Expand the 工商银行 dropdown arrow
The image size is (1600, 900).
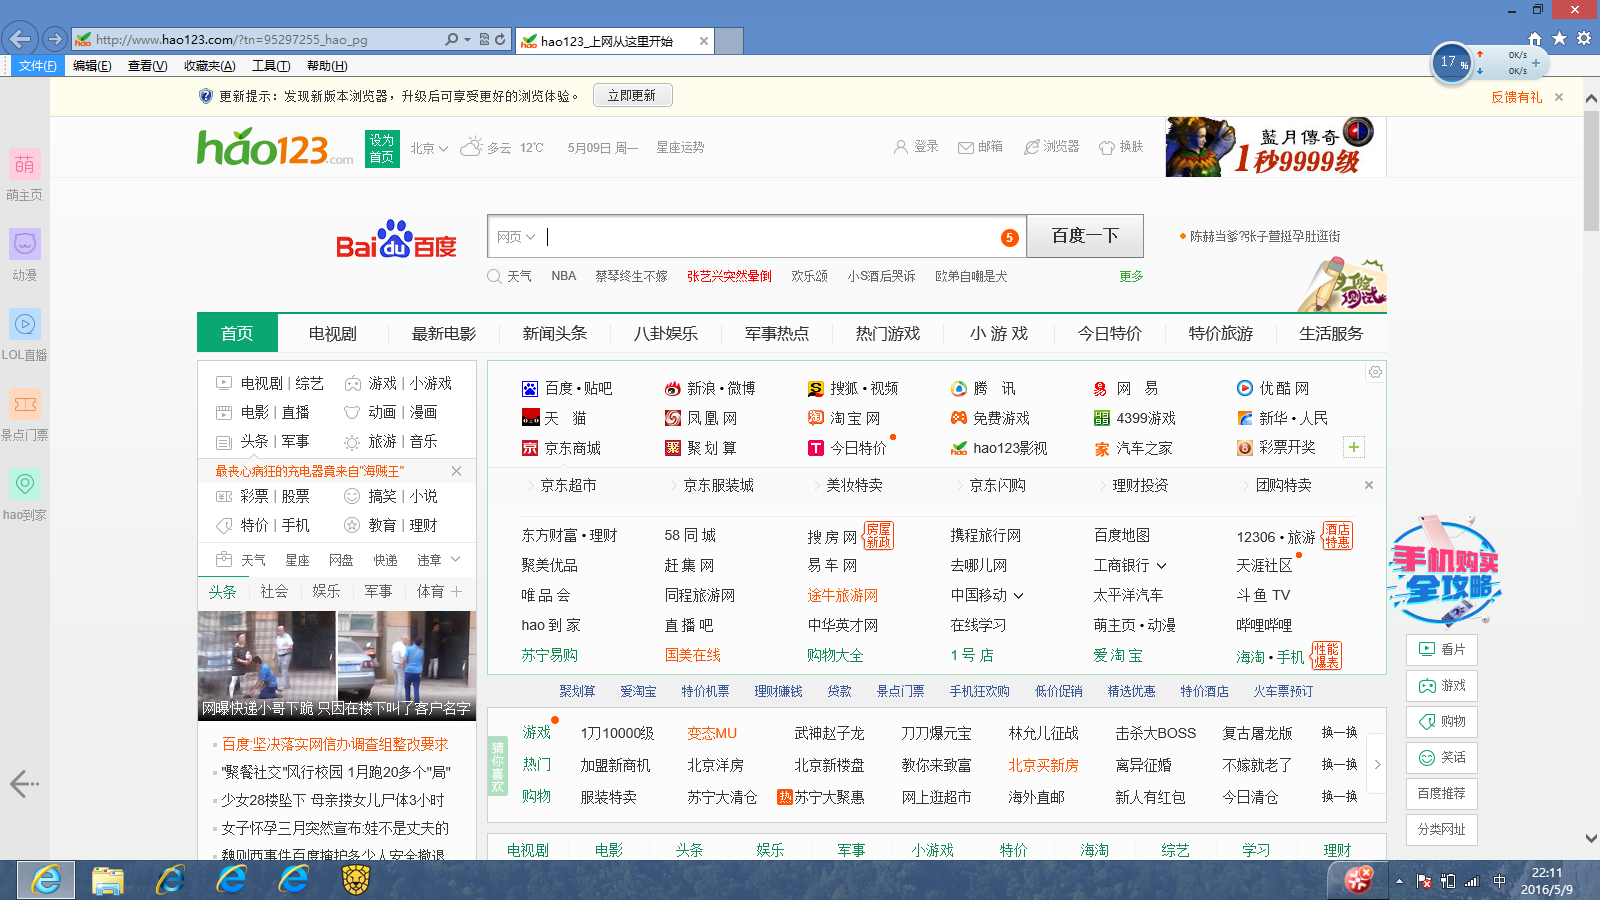(x=1162, y=566)
